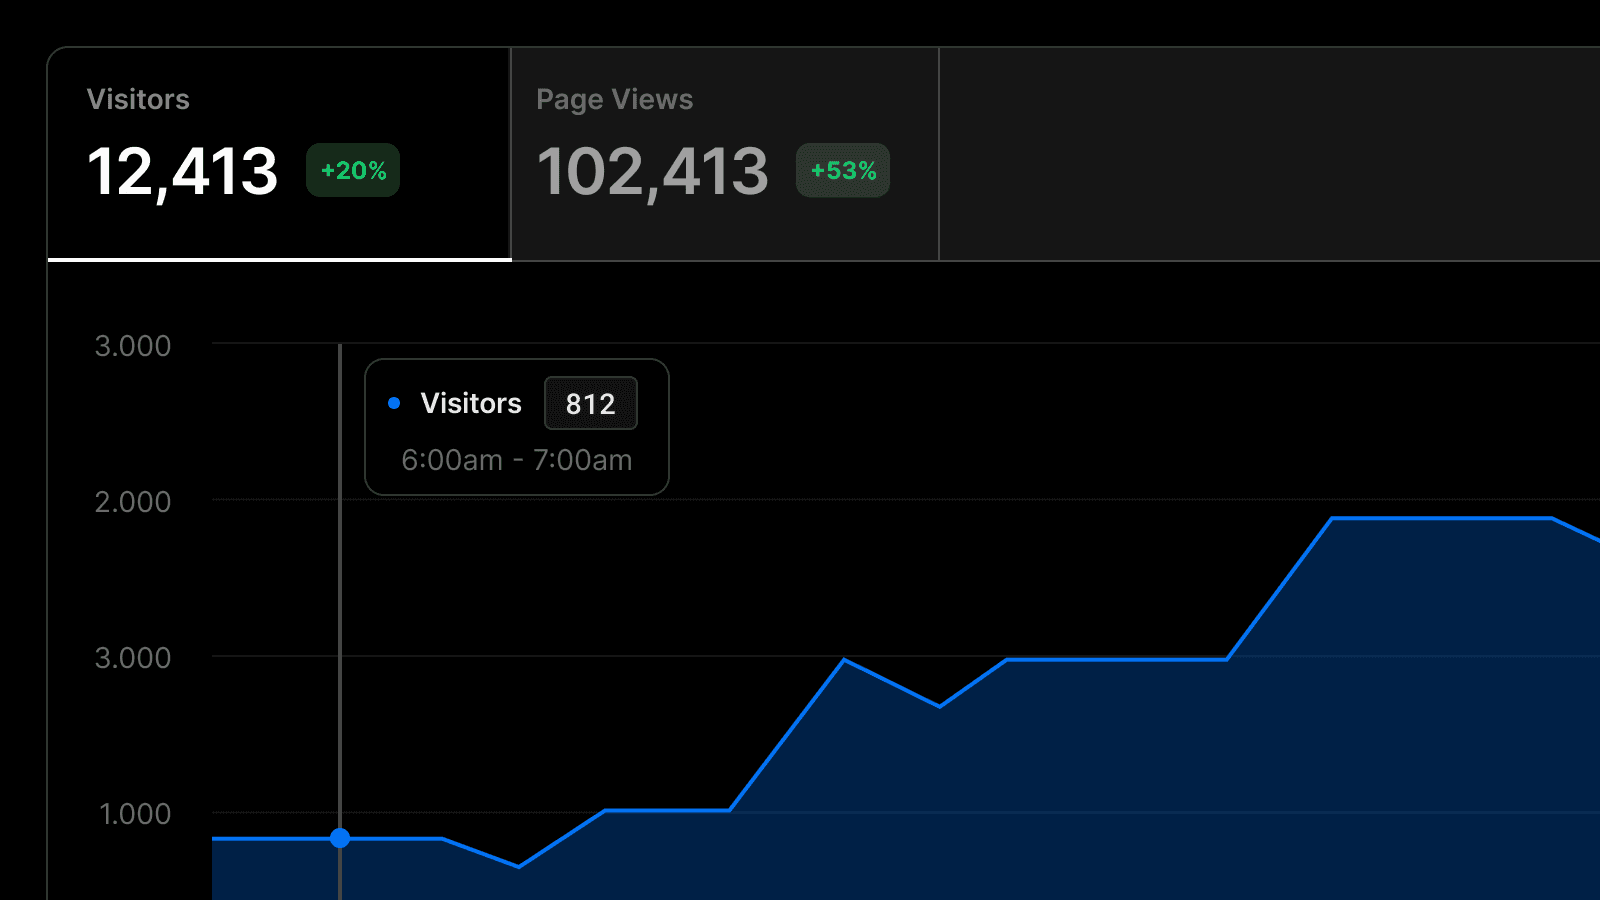Click the 6:00am - 7:00am time range text
Viewport: 1600px width, 900px height.
click(x=516, y=460)
